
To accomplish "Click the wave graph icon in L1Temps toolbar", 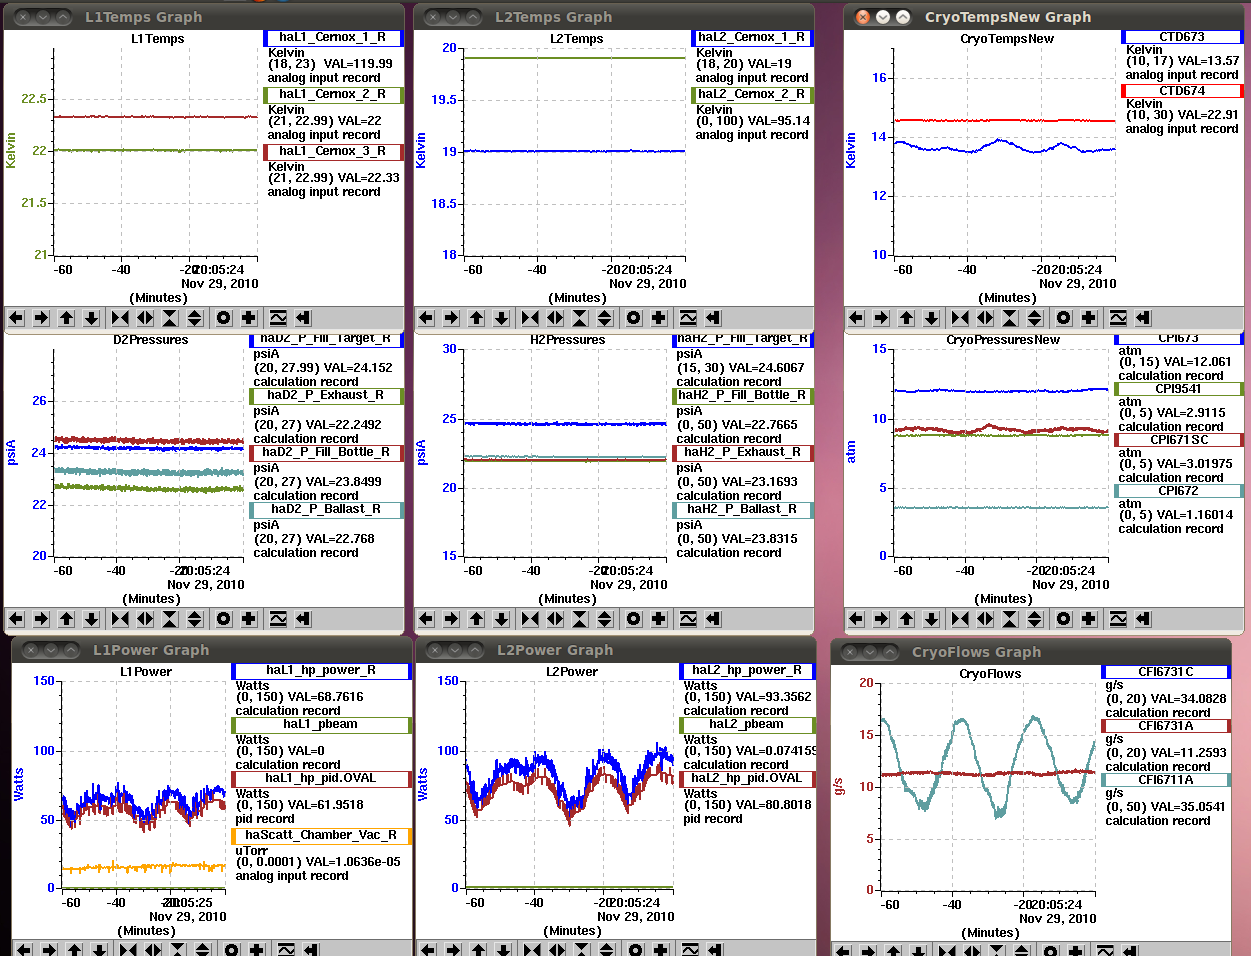I will click(x=278, y=318).
